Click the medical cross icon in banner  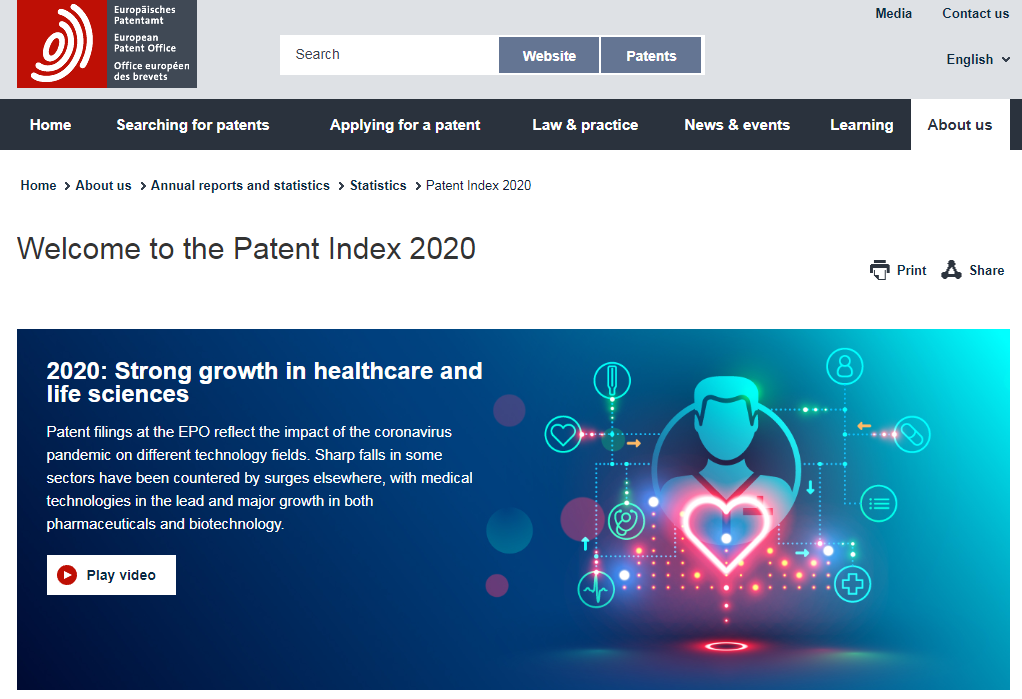tap(852, 583)
